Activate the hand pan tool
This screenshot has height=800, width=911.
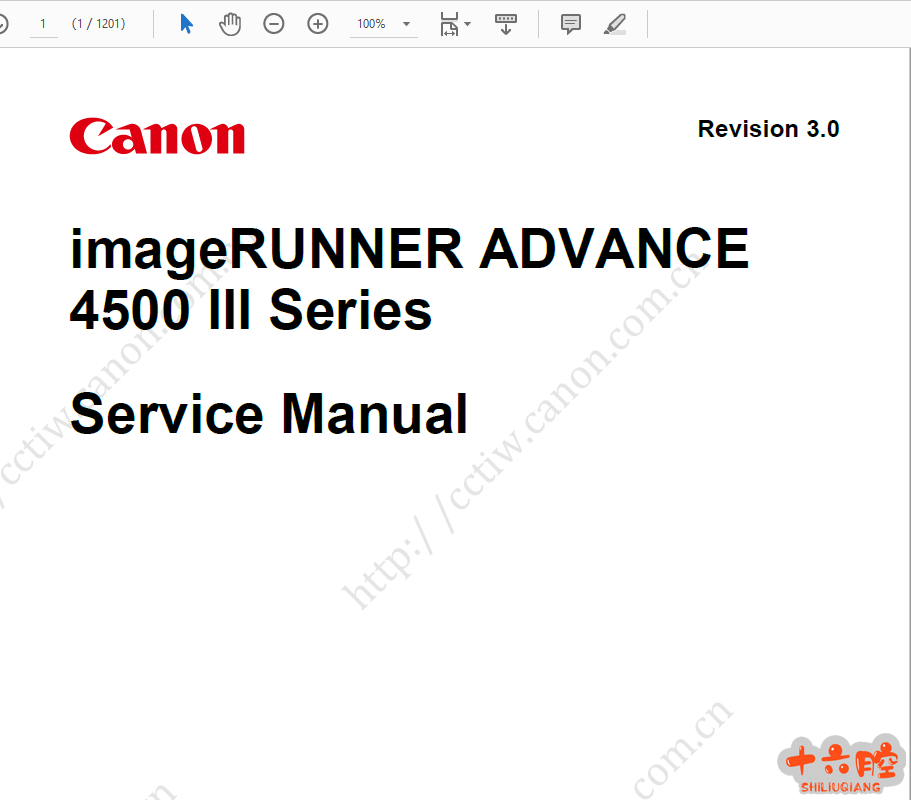click(x=230, y=24)
